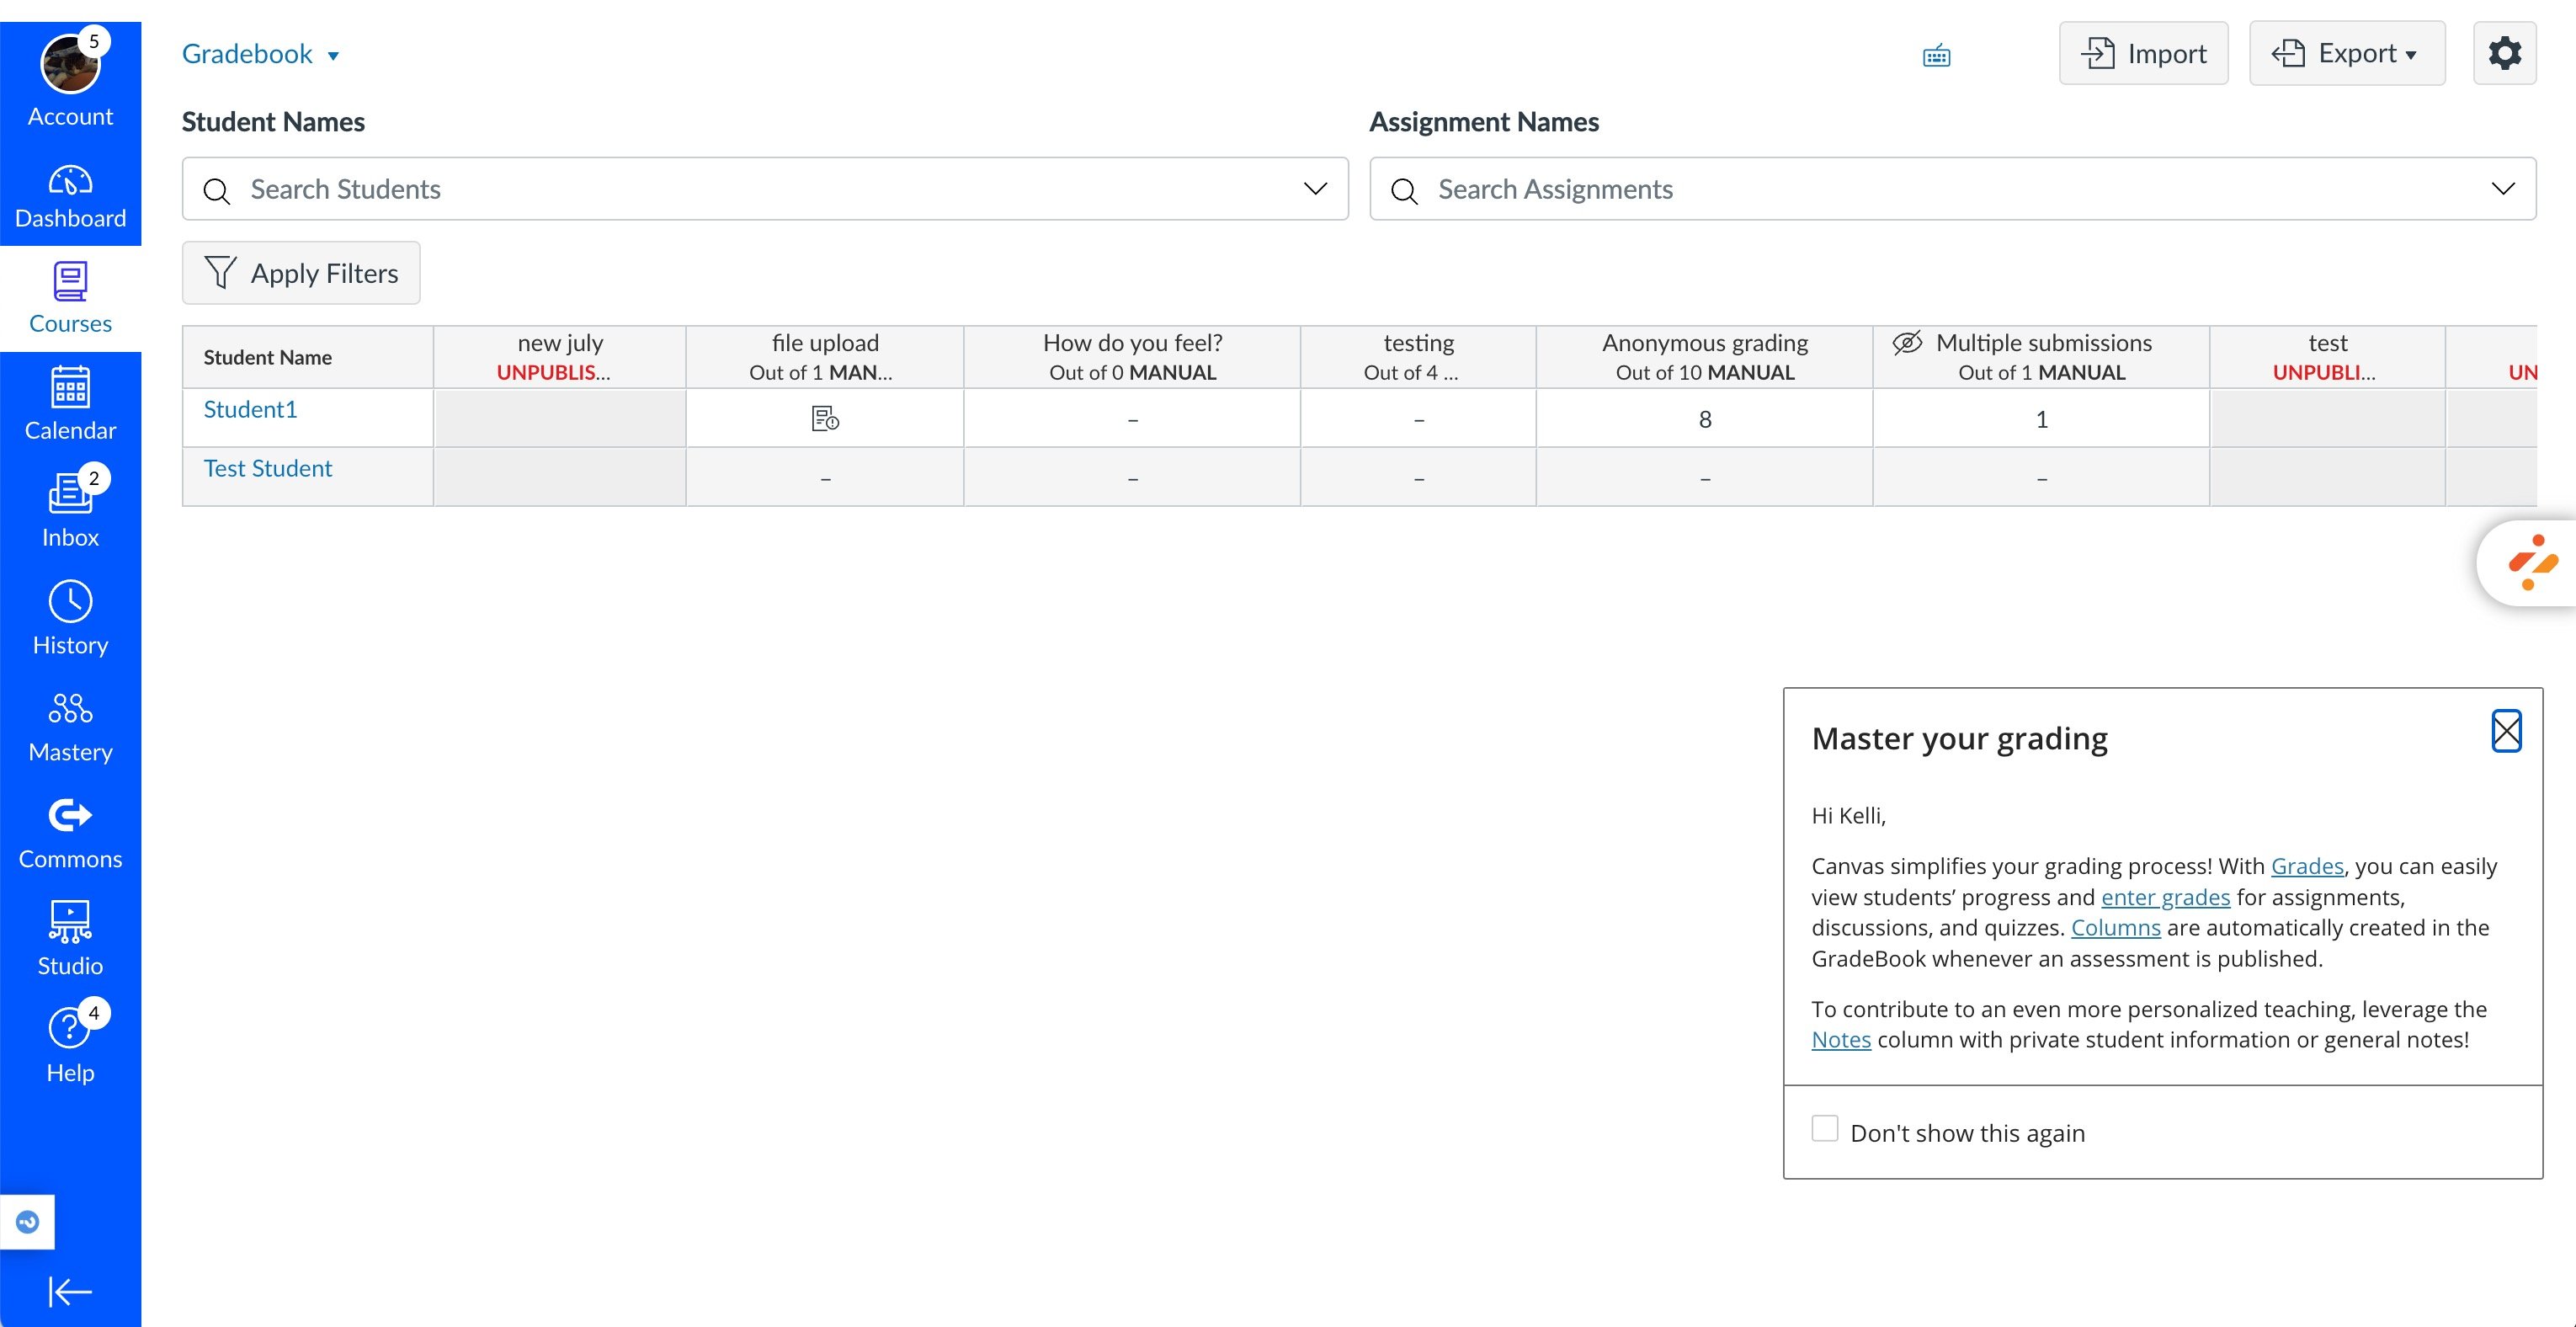Click hidden-eye icon on Multiple submissions

click(1907, 343)
